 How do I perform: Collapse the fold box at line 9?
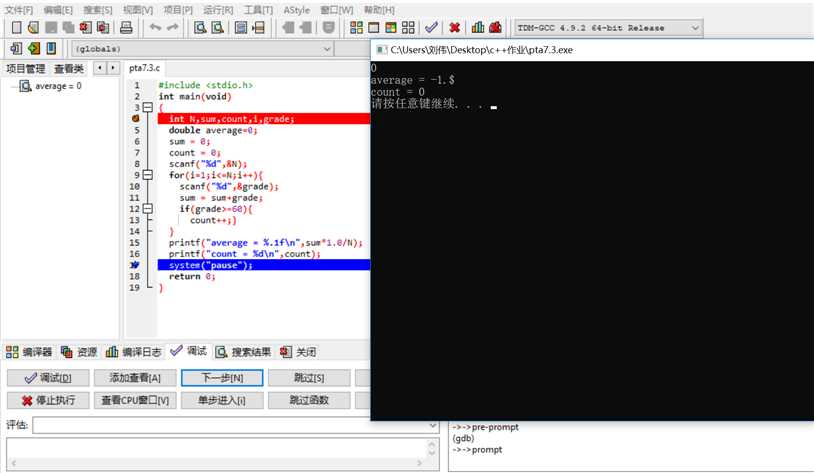tap(147, 175)
